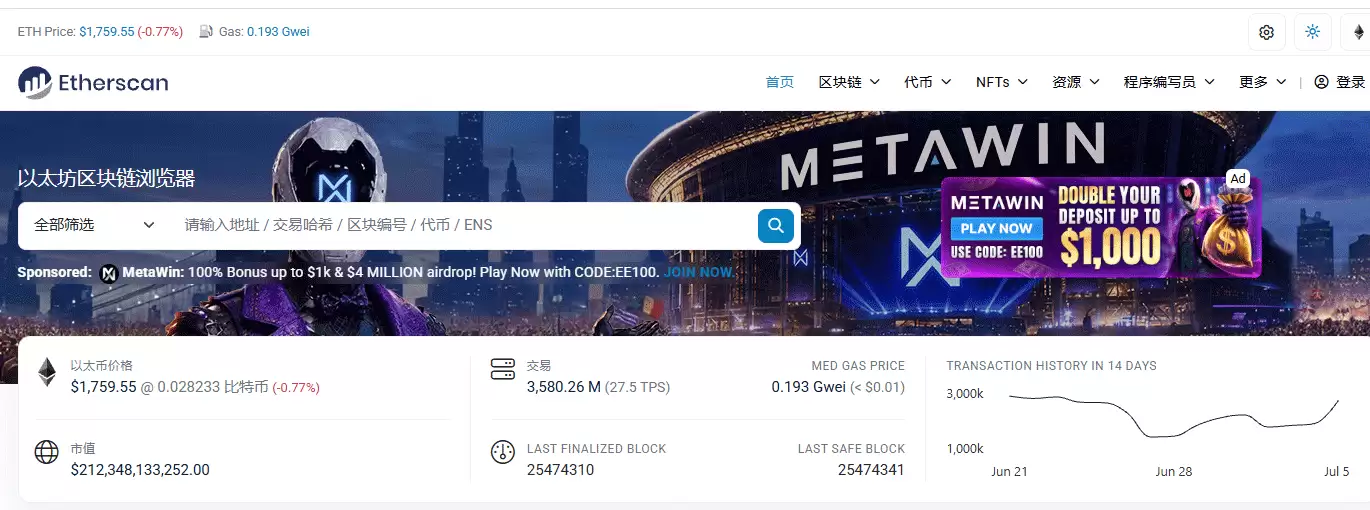Click the gas pump icon
Image resolution: width=1370 pixels, height=510 pixels.
206,32
